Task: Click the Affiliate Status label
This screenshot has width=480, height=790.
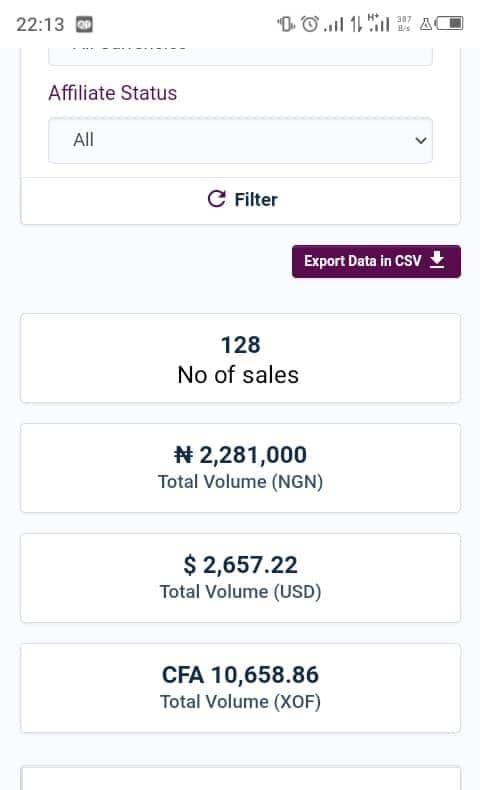Action: click(113, 93)
